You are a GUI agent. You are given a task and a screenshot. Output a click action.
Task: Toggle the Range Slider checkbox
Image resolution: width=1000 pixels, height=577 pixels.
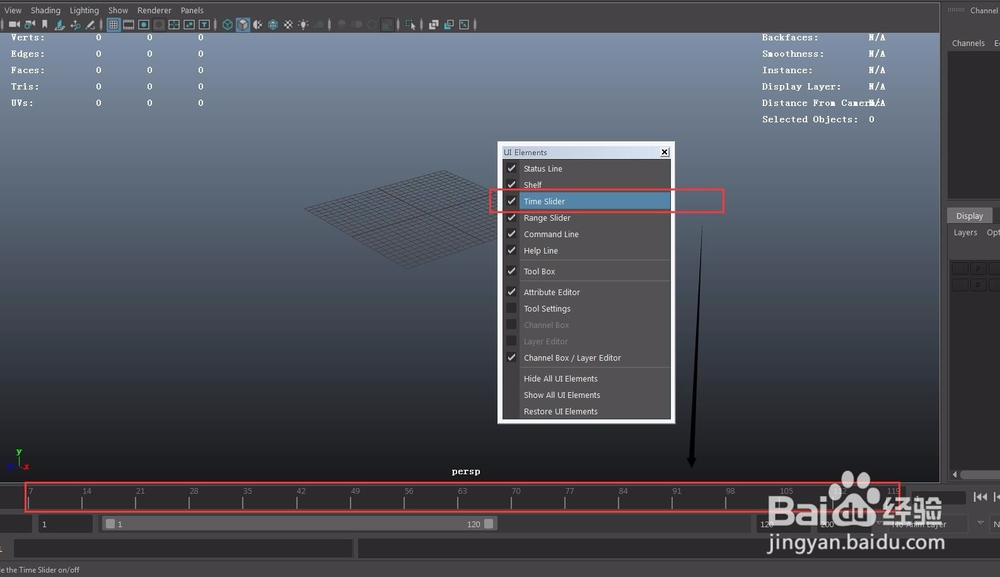[511, 217]
